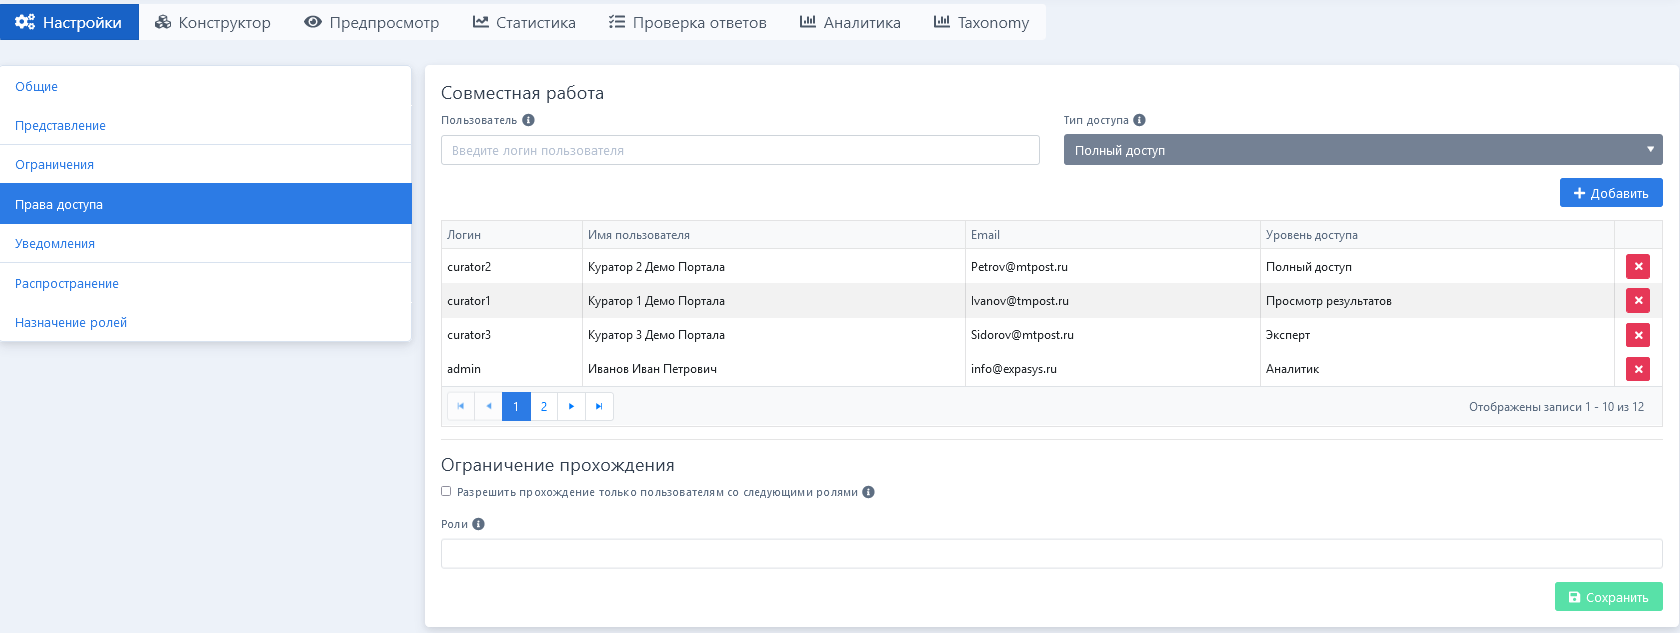Open Уведомления in the sidebar

pyautogui.click(x=55, y=244)
